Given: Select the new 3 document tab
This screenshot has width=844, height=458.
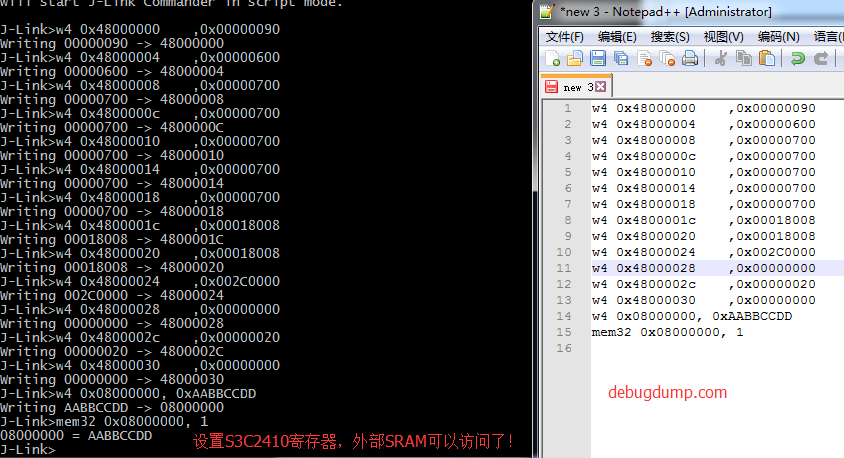Looking at the screenshot, I should click(x=575, y=87).
